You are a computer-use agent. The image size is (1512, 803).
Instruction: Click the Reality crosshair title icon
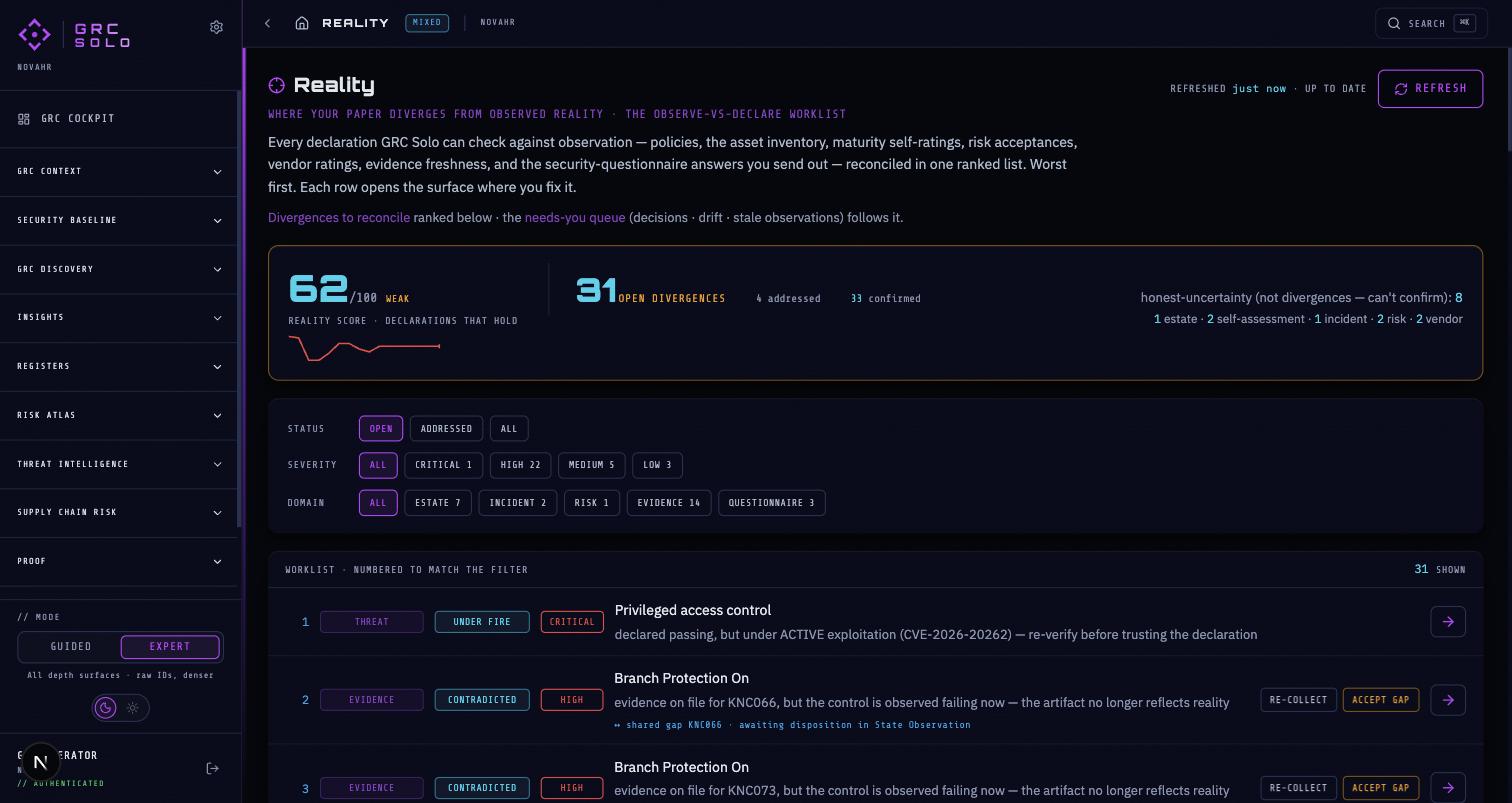(277, 86)
